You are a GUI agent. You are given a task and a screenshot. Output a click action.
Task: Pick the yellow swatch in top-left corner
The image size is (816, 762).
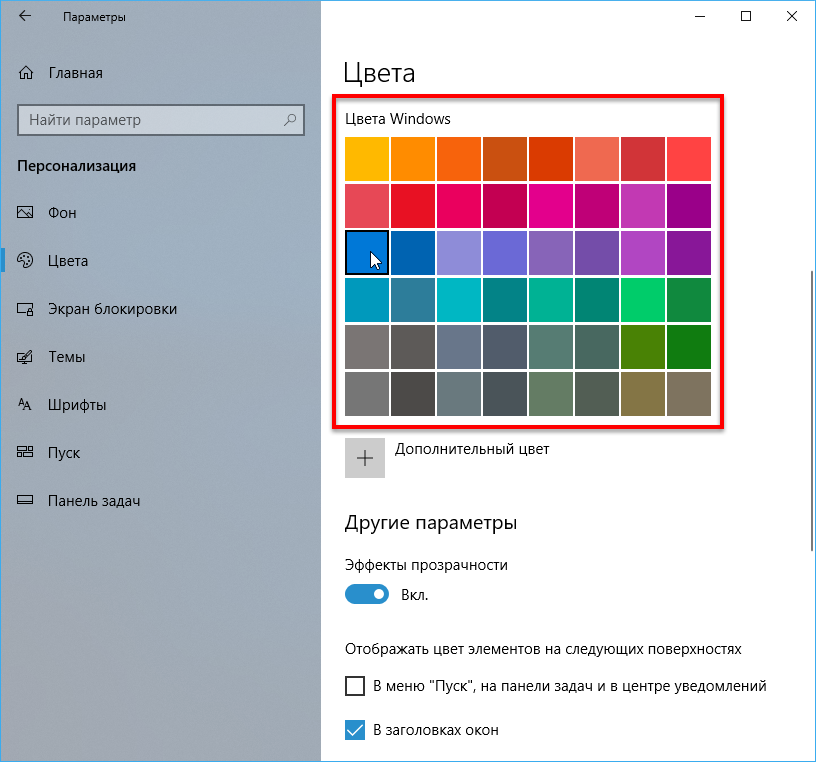366,159
